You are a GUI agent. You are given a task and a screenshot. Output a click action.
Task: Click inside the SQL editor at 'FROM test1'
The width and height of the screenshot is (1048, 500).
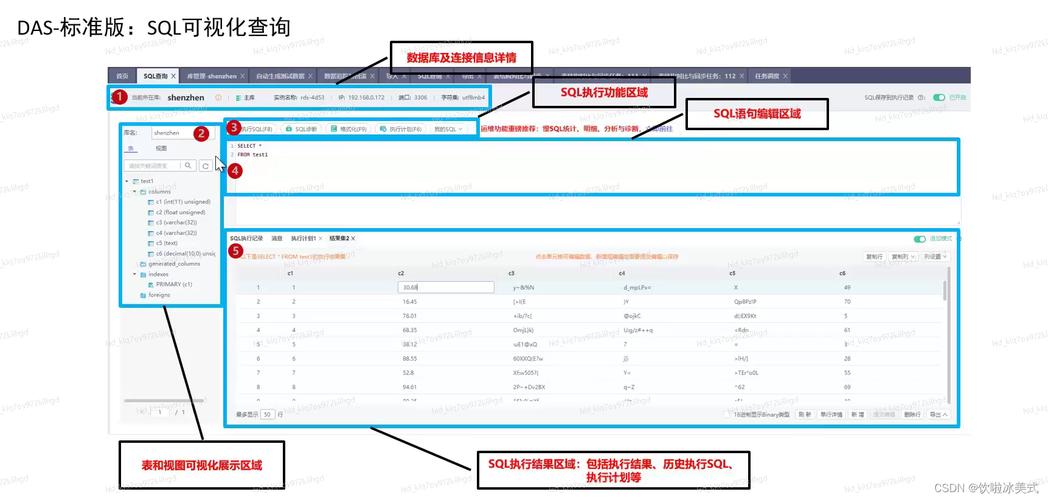pyautogui.click(x=252, y=154)
